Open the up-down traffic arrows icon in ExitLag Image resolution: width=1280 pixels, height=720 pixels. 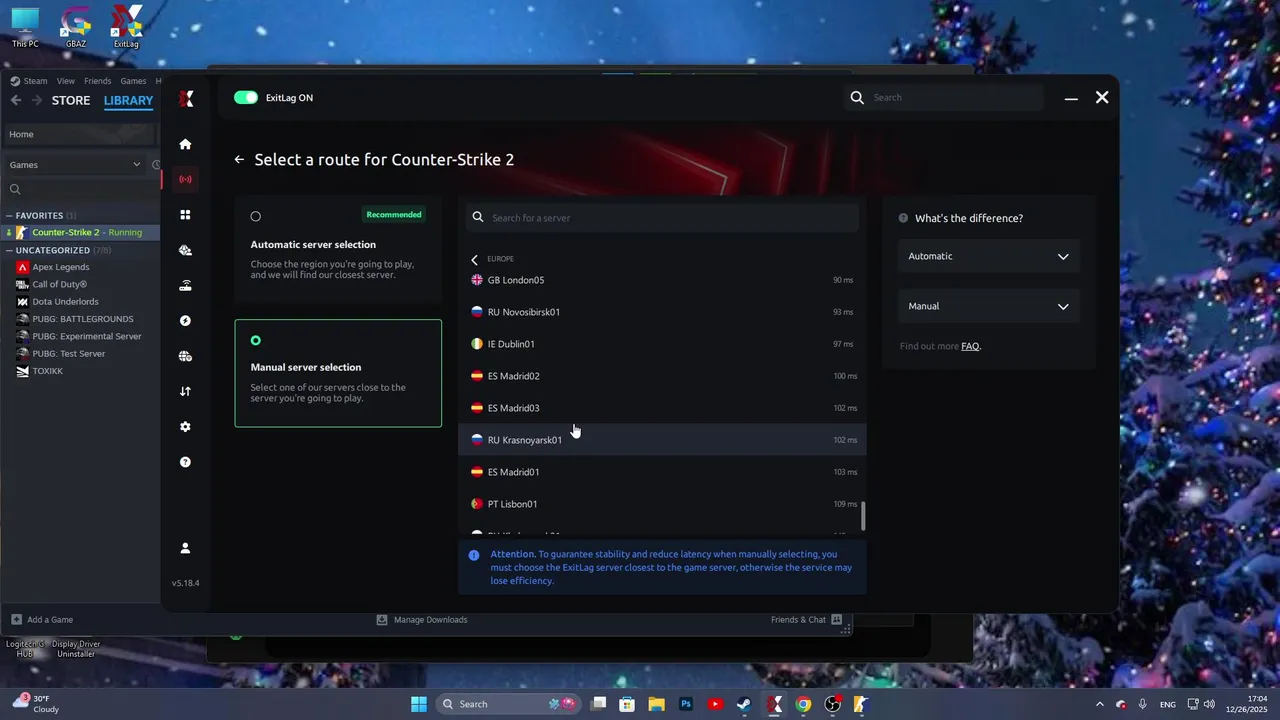[x=185, y=391]
